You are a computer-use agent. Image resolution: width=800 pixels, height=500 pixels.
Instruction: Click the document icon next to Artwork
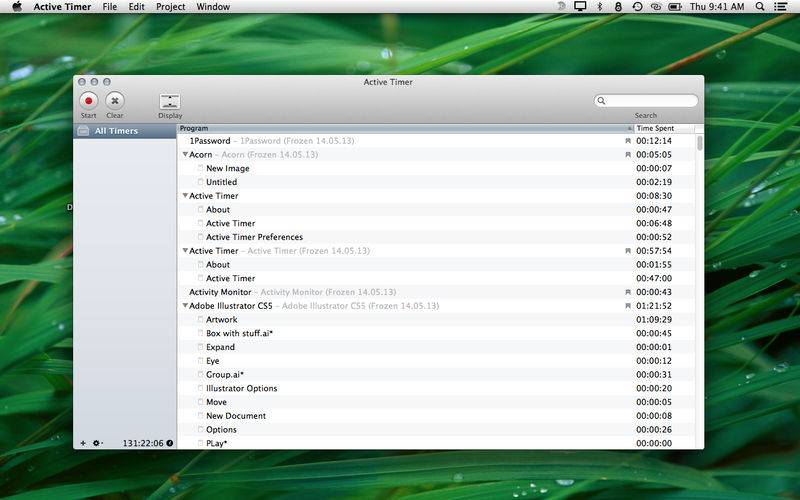pyautogui.click(x=201, y=319)
